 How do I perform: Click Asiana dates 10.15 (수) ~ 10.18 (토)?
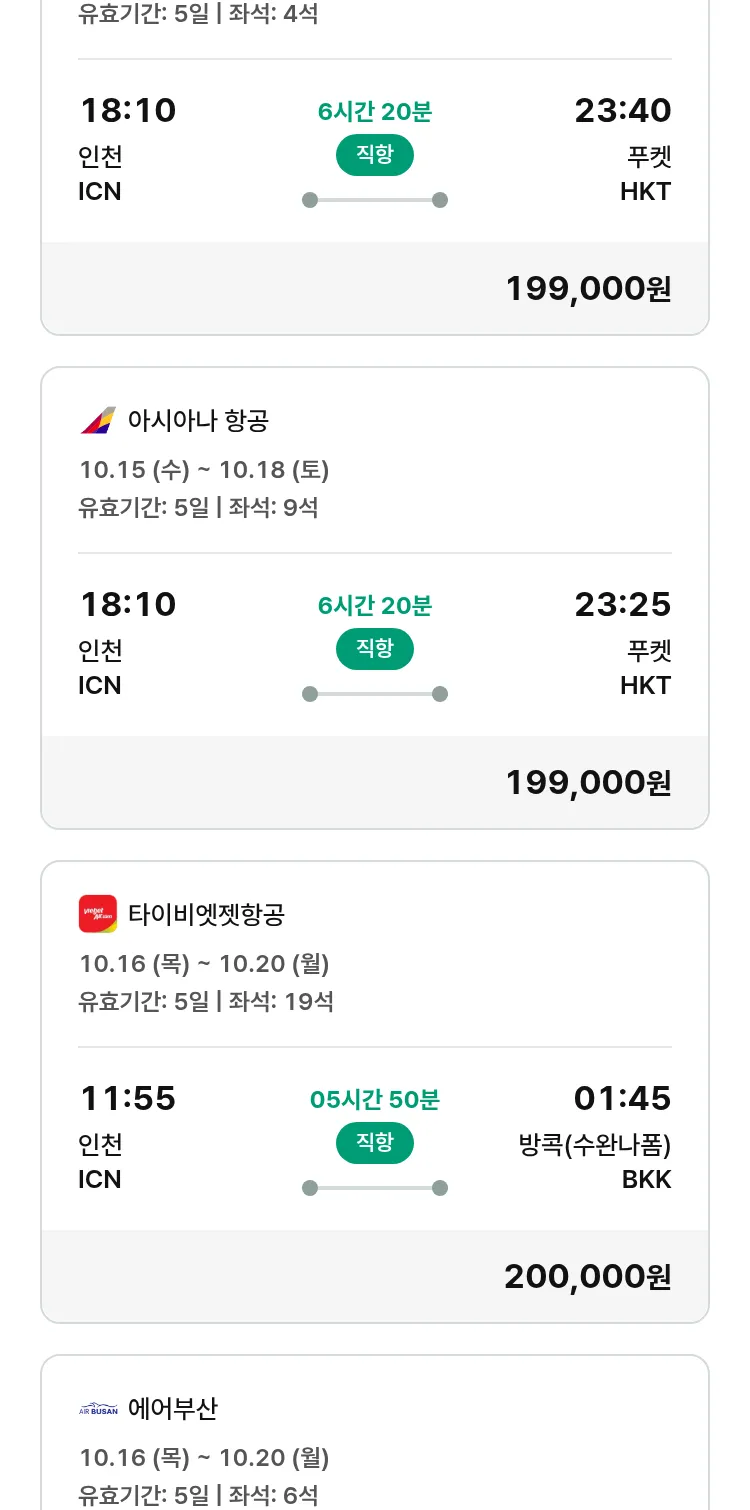(x=204, y=470)
